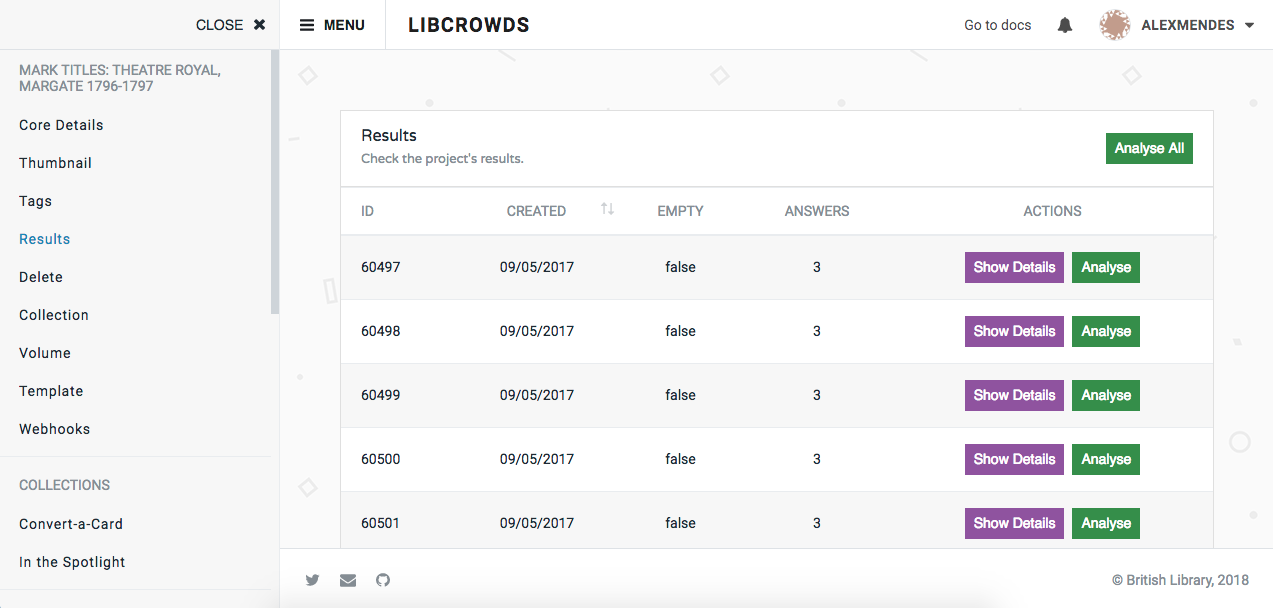The image size is (1273, 608).
Task: Click the ALEXMENDES avatar image
Action: [x=1114, y=24]
